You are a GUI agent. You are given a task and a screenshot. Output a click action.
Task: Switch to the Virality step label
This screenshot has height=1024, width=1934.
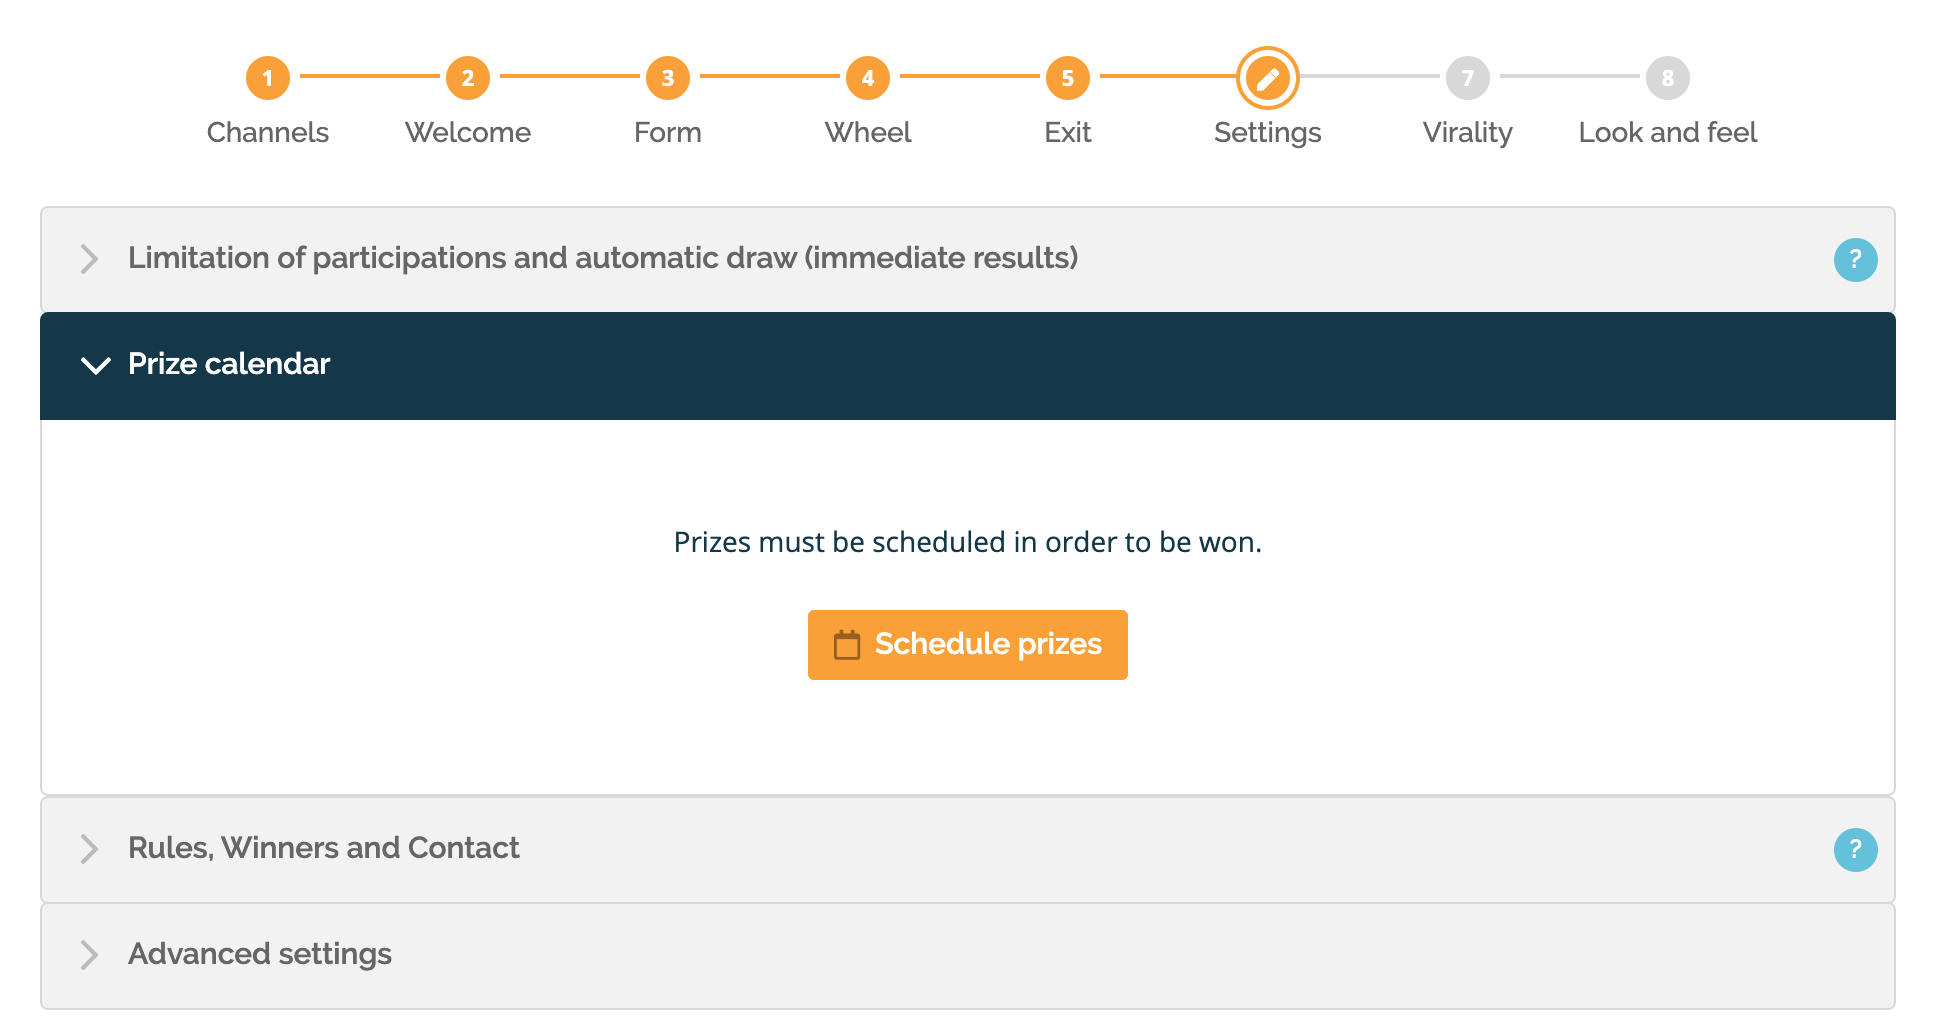click(1468, 132)
